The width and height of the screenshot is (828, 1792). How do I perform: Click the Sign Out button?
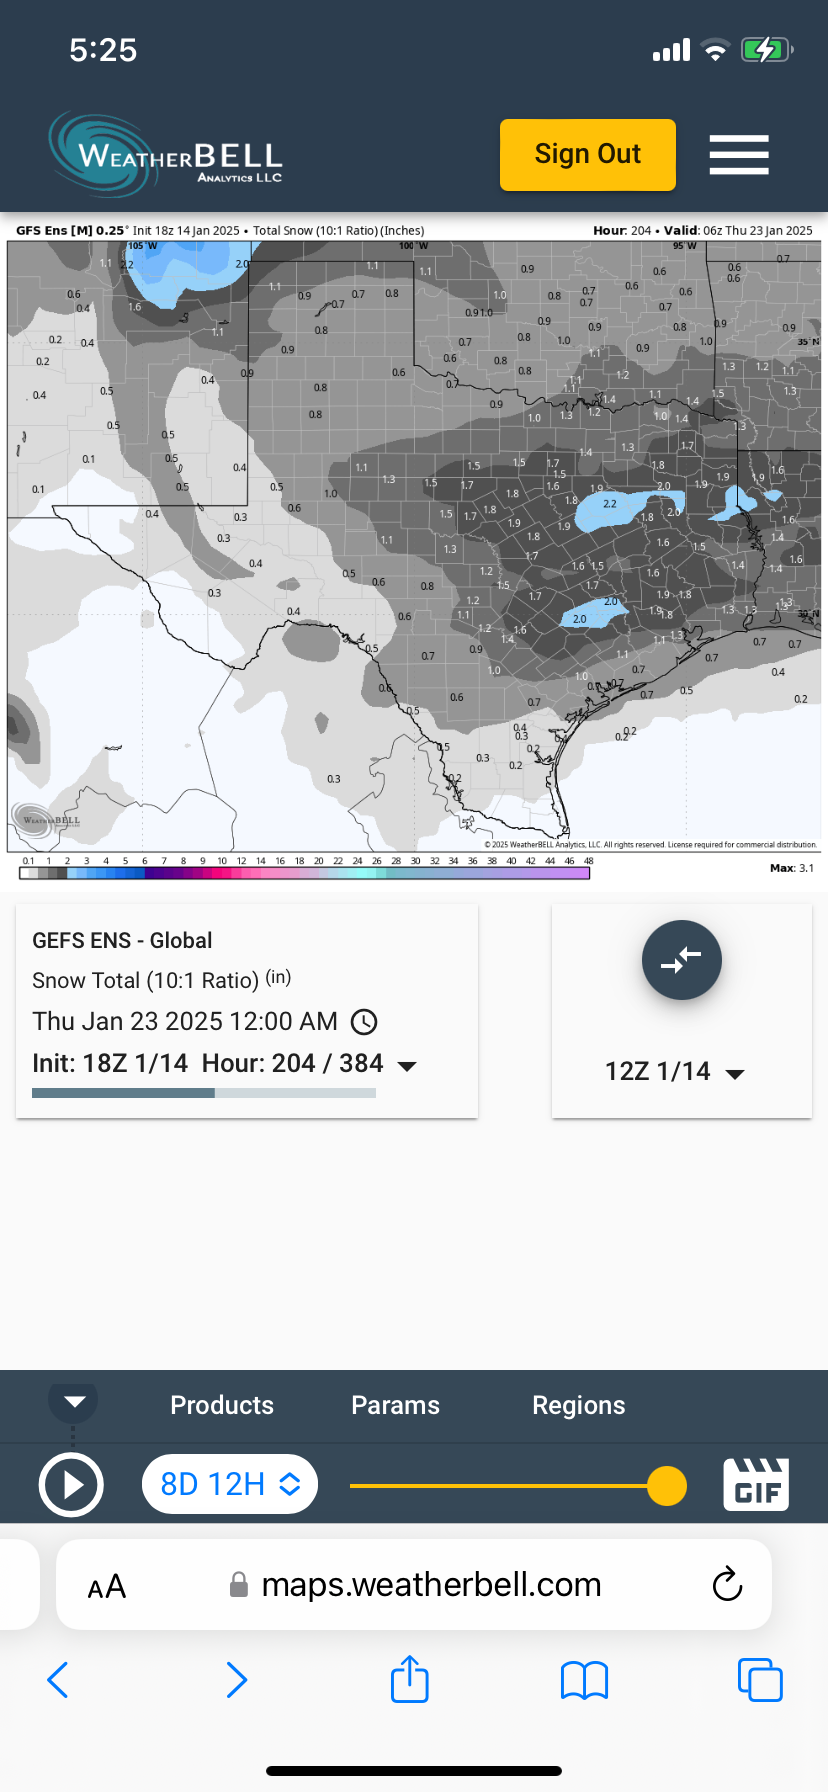click(588, 155)
